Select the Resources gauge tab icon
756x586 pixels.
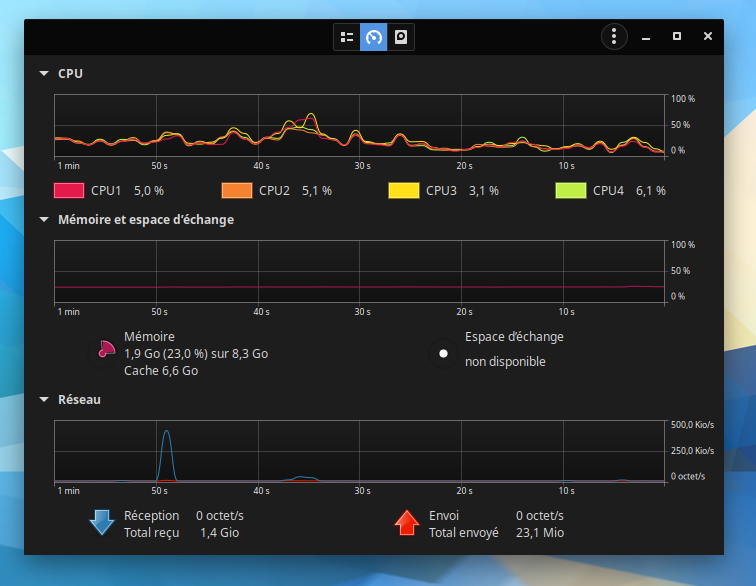pos(374,37)
